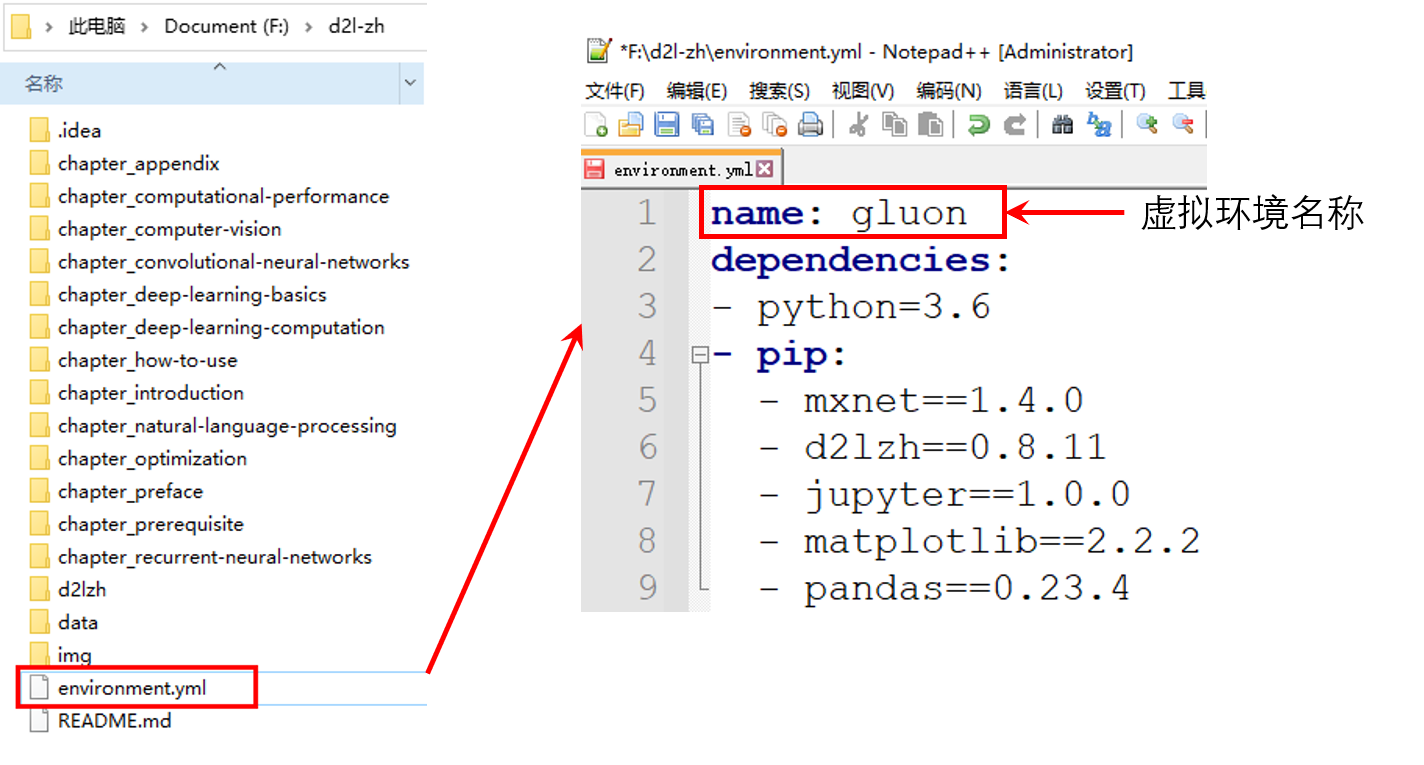Cut text with the scissors icon
1424x765 pixels.
[859, 124]
